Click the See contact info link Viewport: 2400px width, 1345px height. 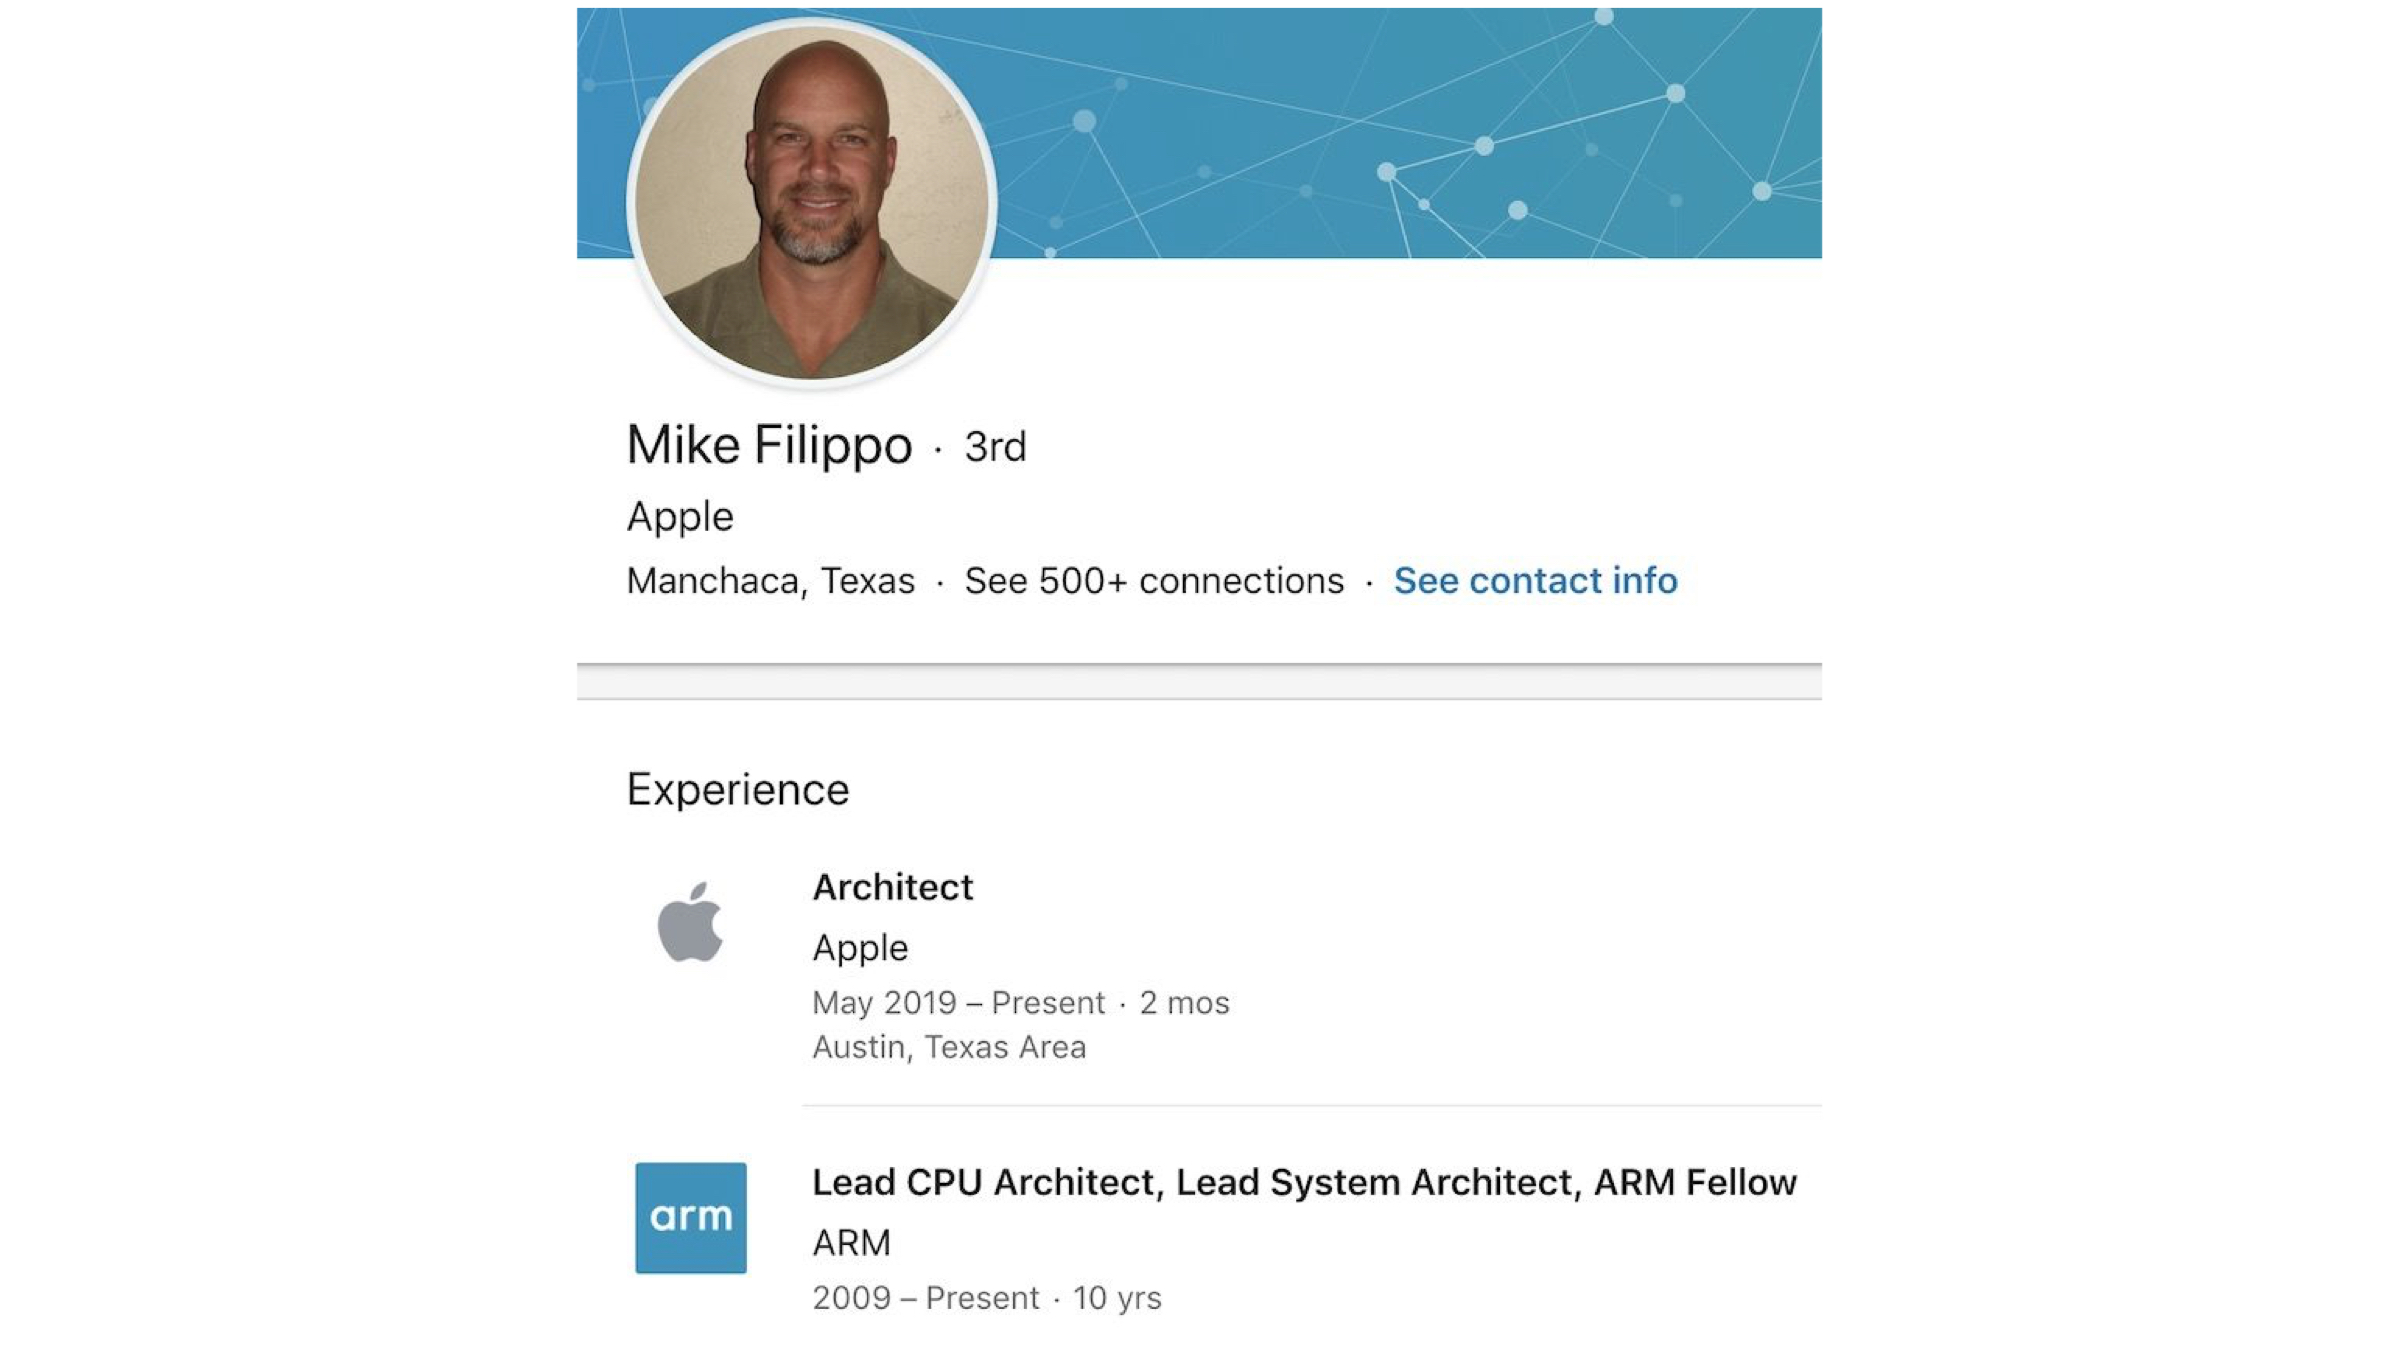[1535, 581]
